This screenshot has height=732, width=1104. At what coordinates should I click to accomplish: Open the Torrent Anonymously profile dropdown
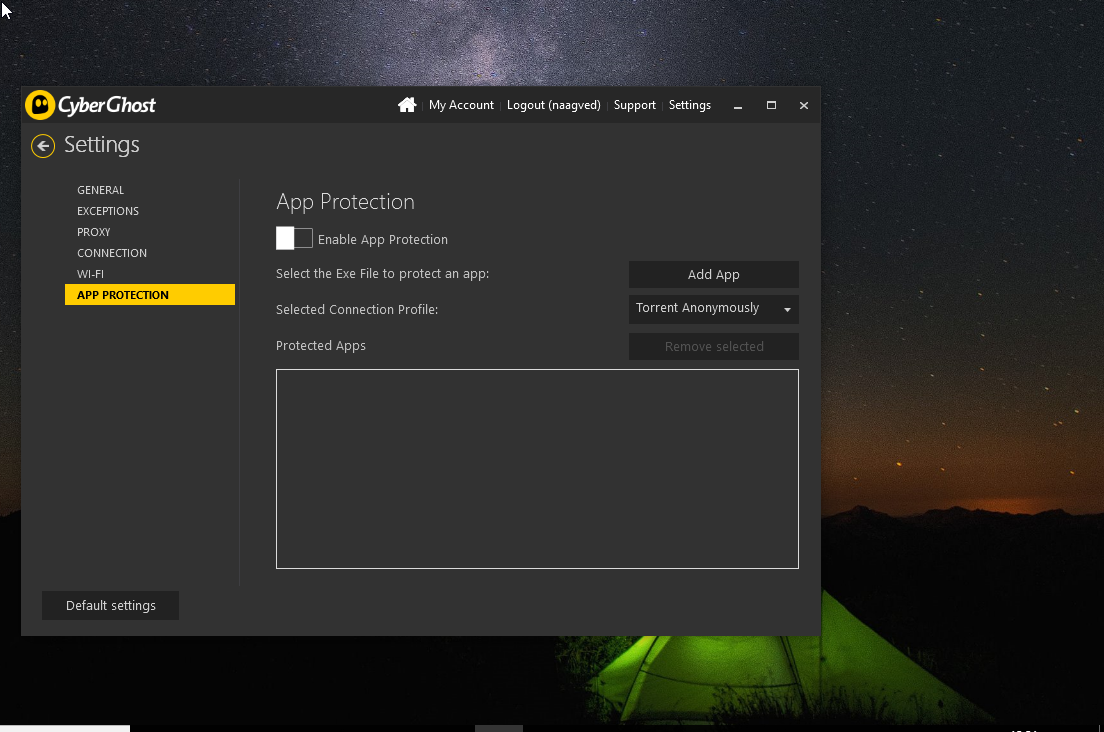click(x=713, y=309)
